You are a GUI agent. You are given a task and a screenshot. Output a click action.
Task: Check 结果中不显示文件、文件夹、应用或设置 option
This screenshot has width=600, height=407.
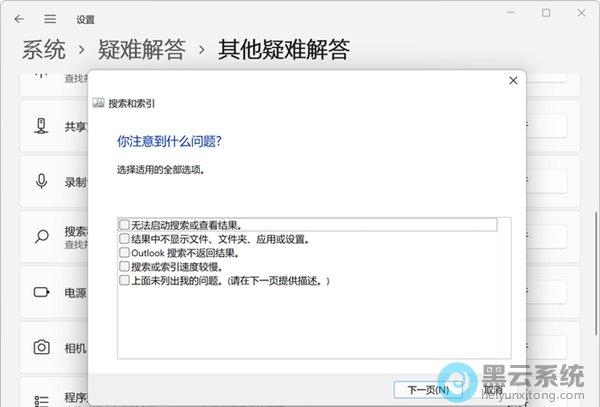click(x=123, y=239)
